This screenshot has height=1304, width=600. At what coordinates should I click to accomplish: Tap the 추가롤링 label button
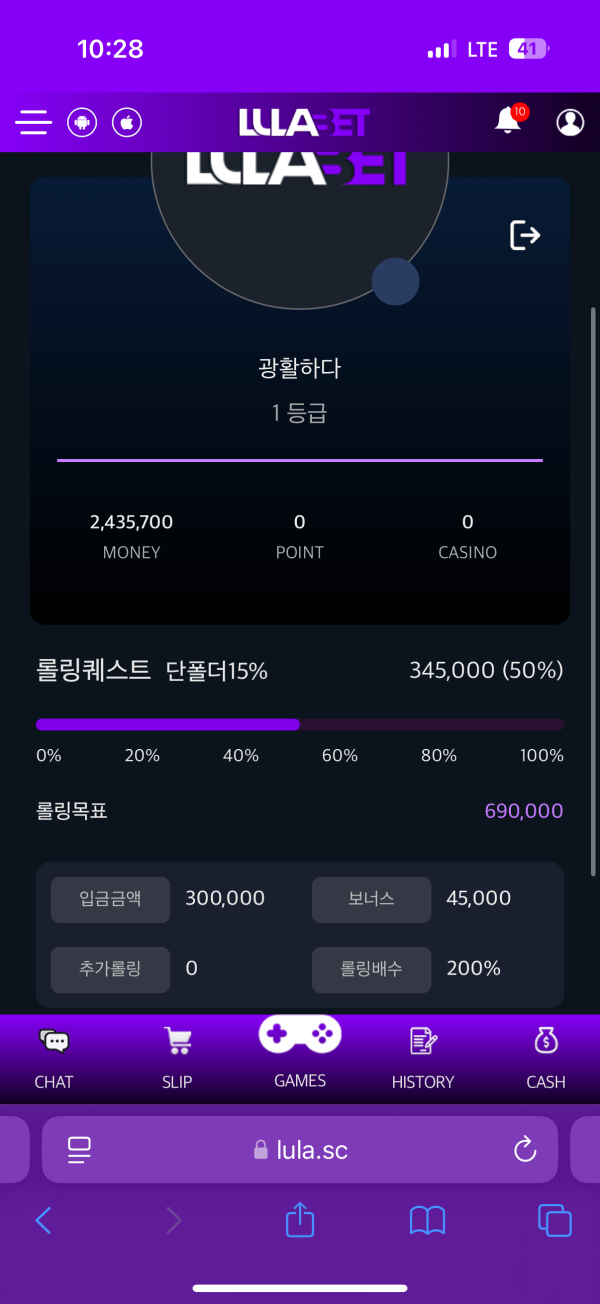pyautogui.click(x=110, y=969)
